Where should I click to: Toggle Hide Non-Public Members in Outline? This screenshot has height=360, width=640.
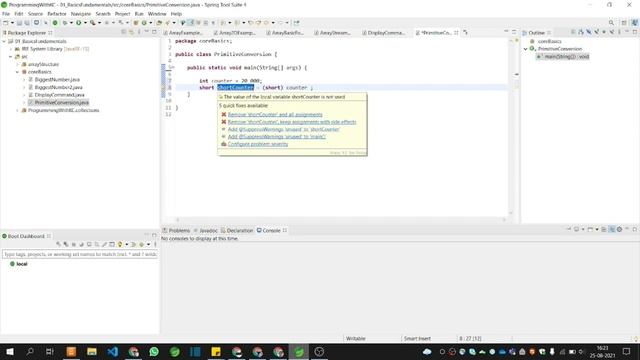604,32
